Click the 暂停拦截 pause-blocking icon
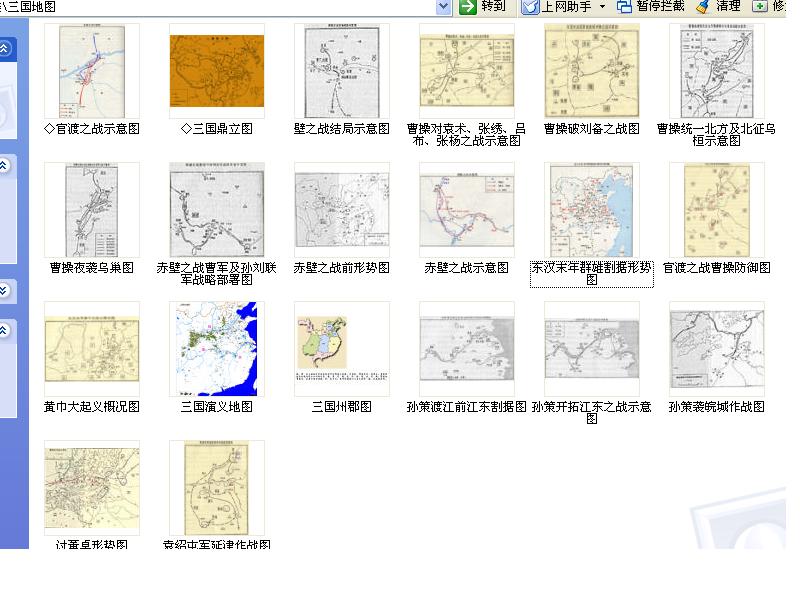Screen dimensions: 800x600 click(x=625, y=7)
